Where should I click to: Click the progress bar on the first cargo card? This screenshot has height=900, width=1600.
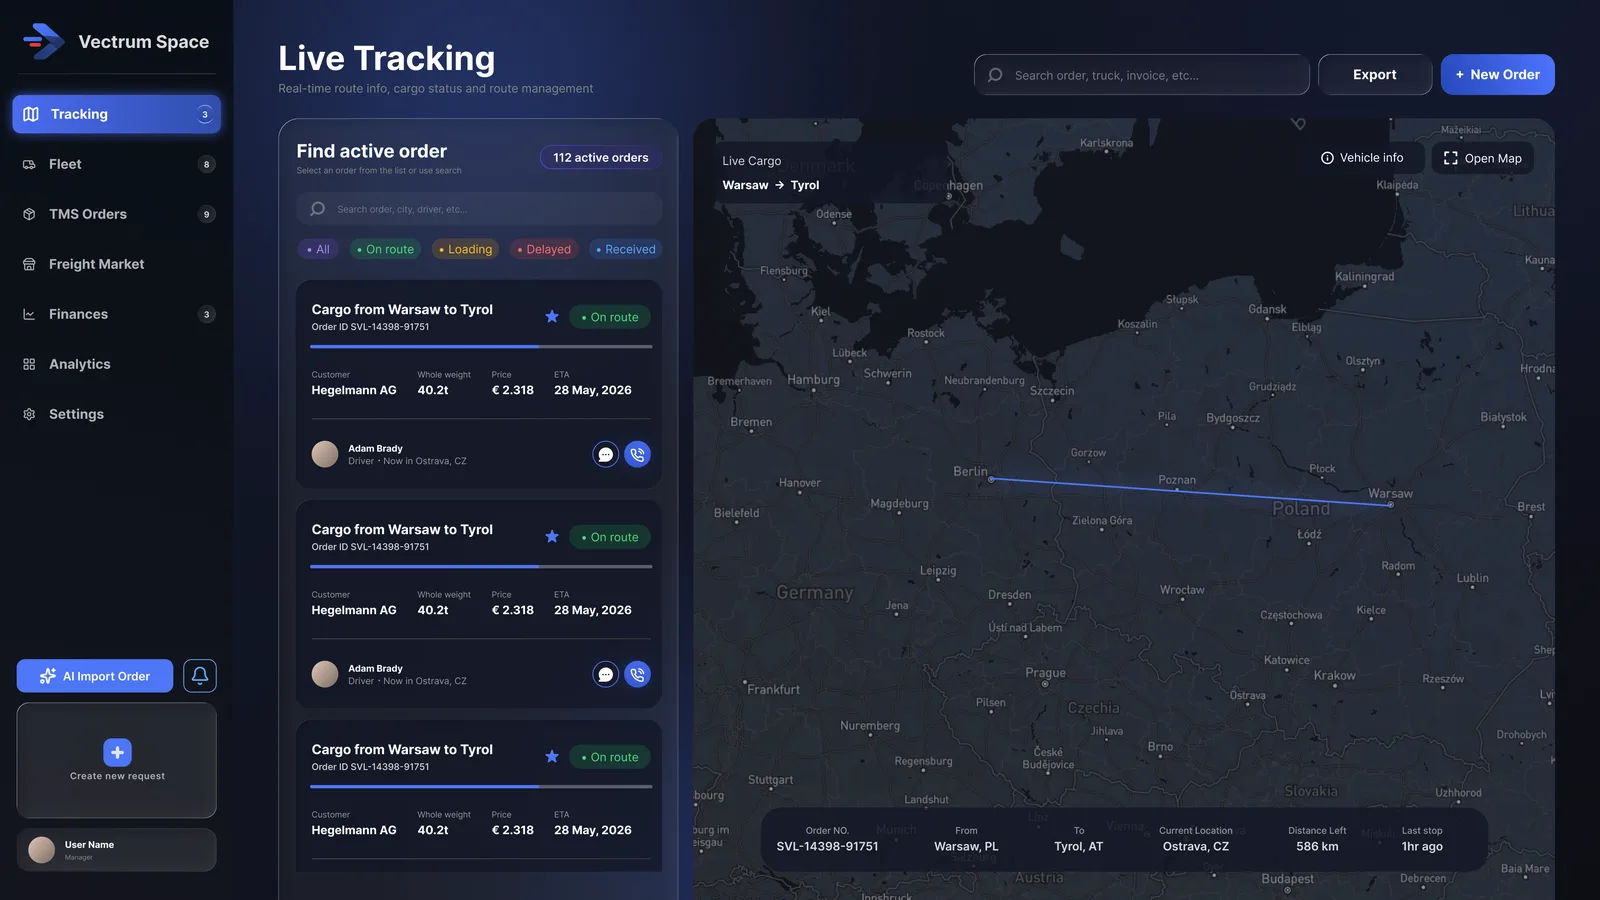point(481,347)
